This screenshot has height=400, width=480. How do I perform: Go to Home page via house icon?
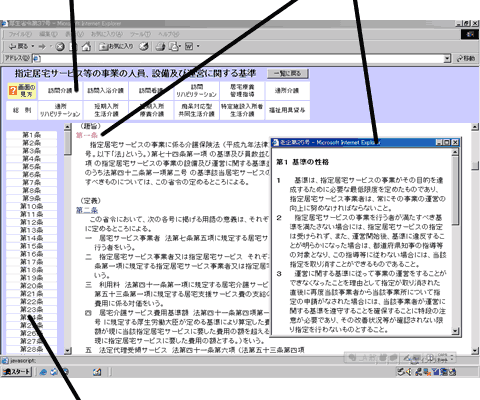tap(86, 46)
